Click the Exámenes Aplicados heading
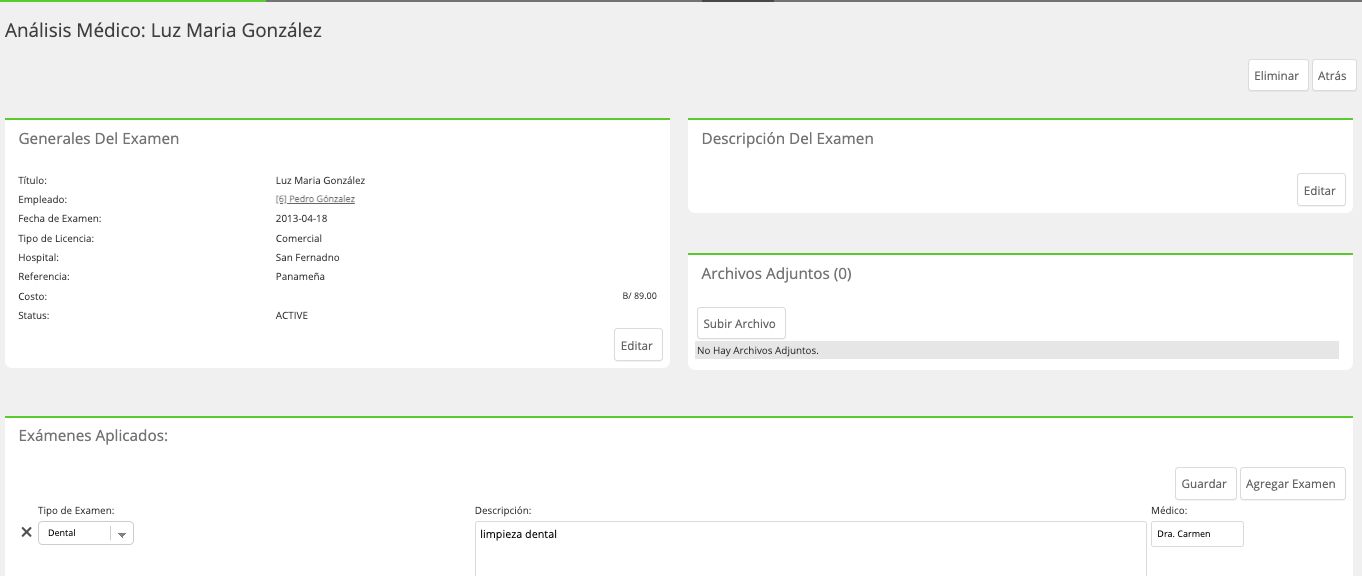 pos(93,436)
